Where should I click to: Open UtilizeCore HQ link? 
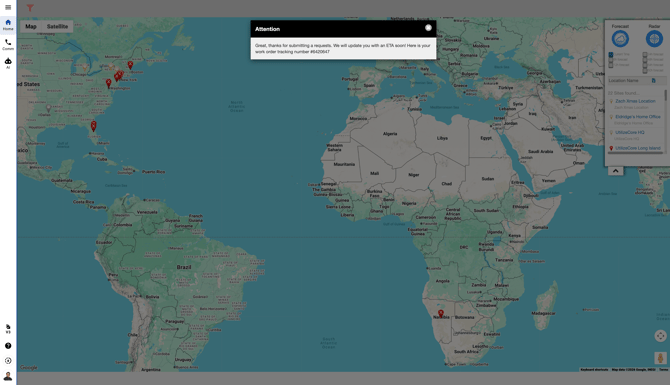point(629,132)
